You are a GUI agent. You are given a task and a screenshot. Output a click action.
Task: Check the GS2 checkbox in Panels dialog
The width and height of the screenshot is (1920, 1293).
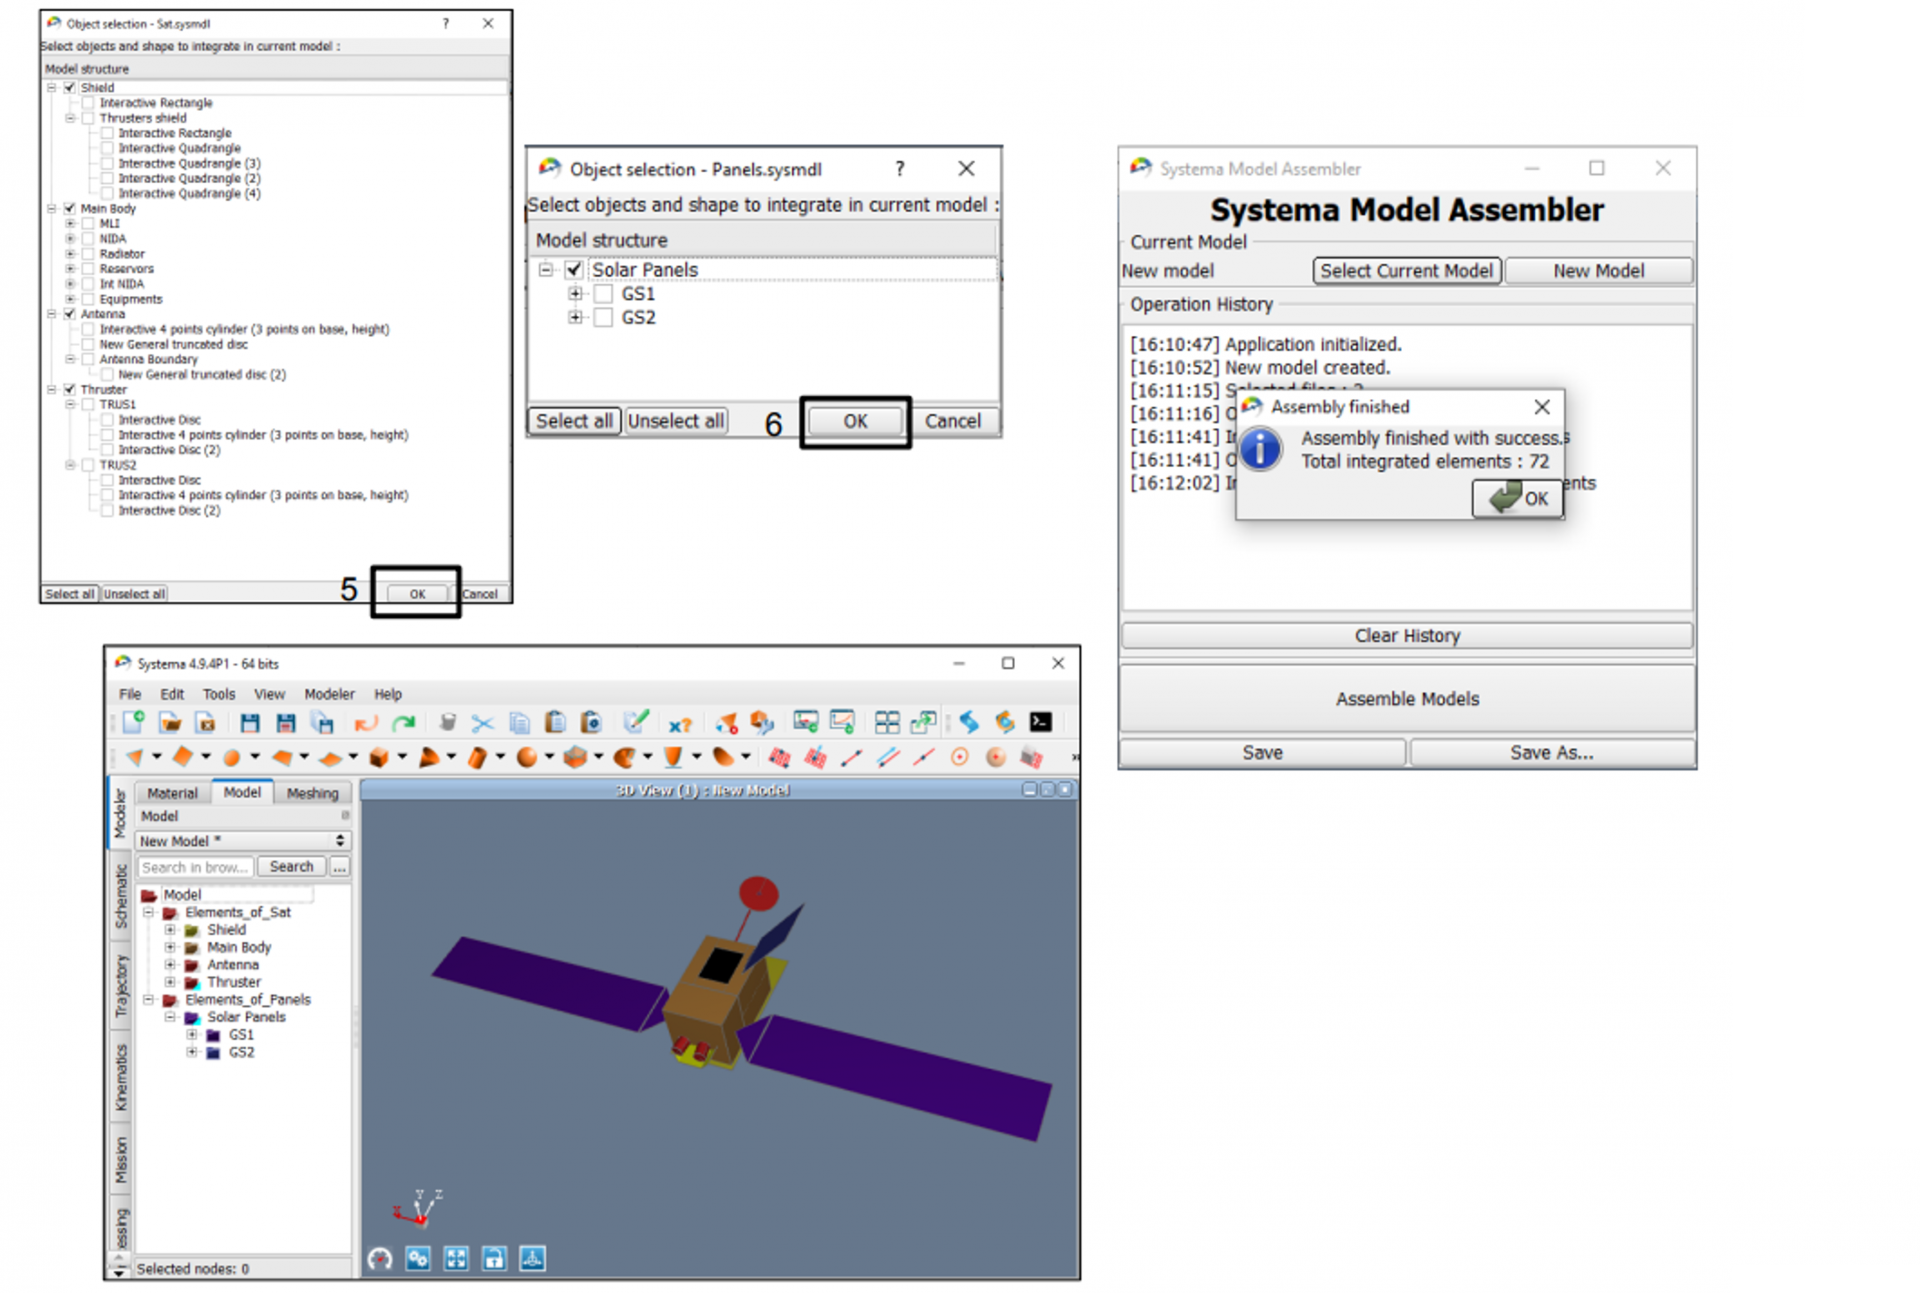point(603,318)
